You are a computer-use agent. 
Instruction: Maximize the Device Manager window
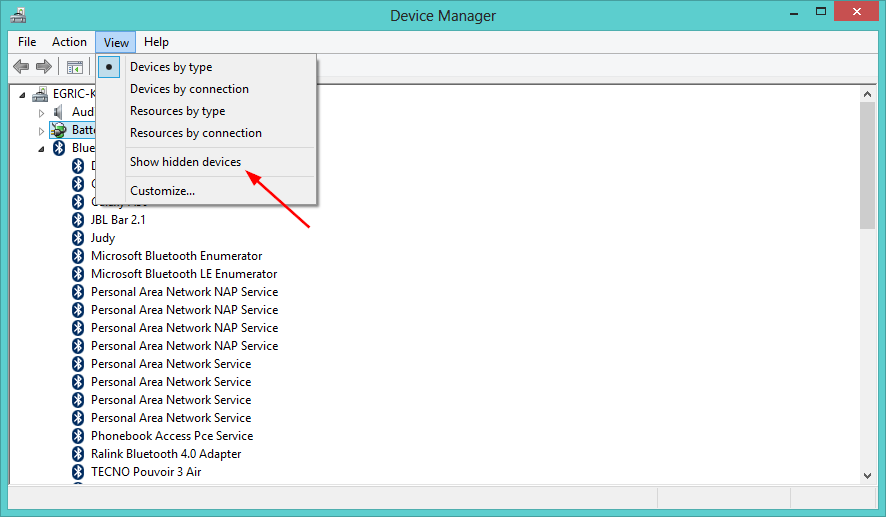tap(820, 12)
